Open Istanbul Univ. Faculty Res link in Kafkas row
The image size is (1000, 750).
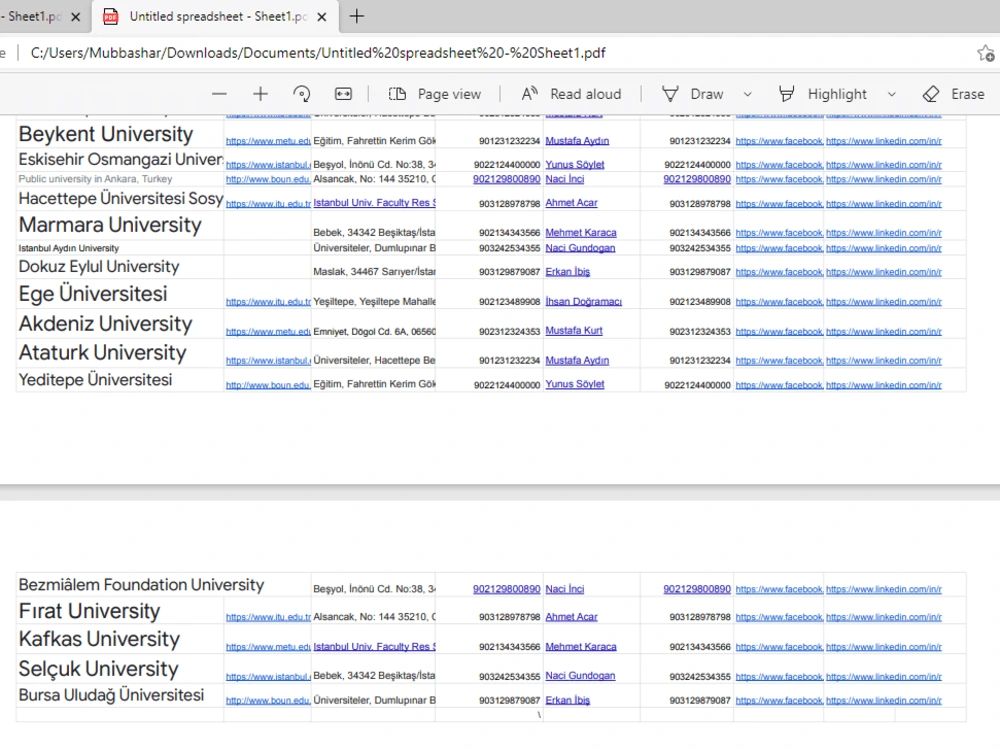tap(374, 646)
